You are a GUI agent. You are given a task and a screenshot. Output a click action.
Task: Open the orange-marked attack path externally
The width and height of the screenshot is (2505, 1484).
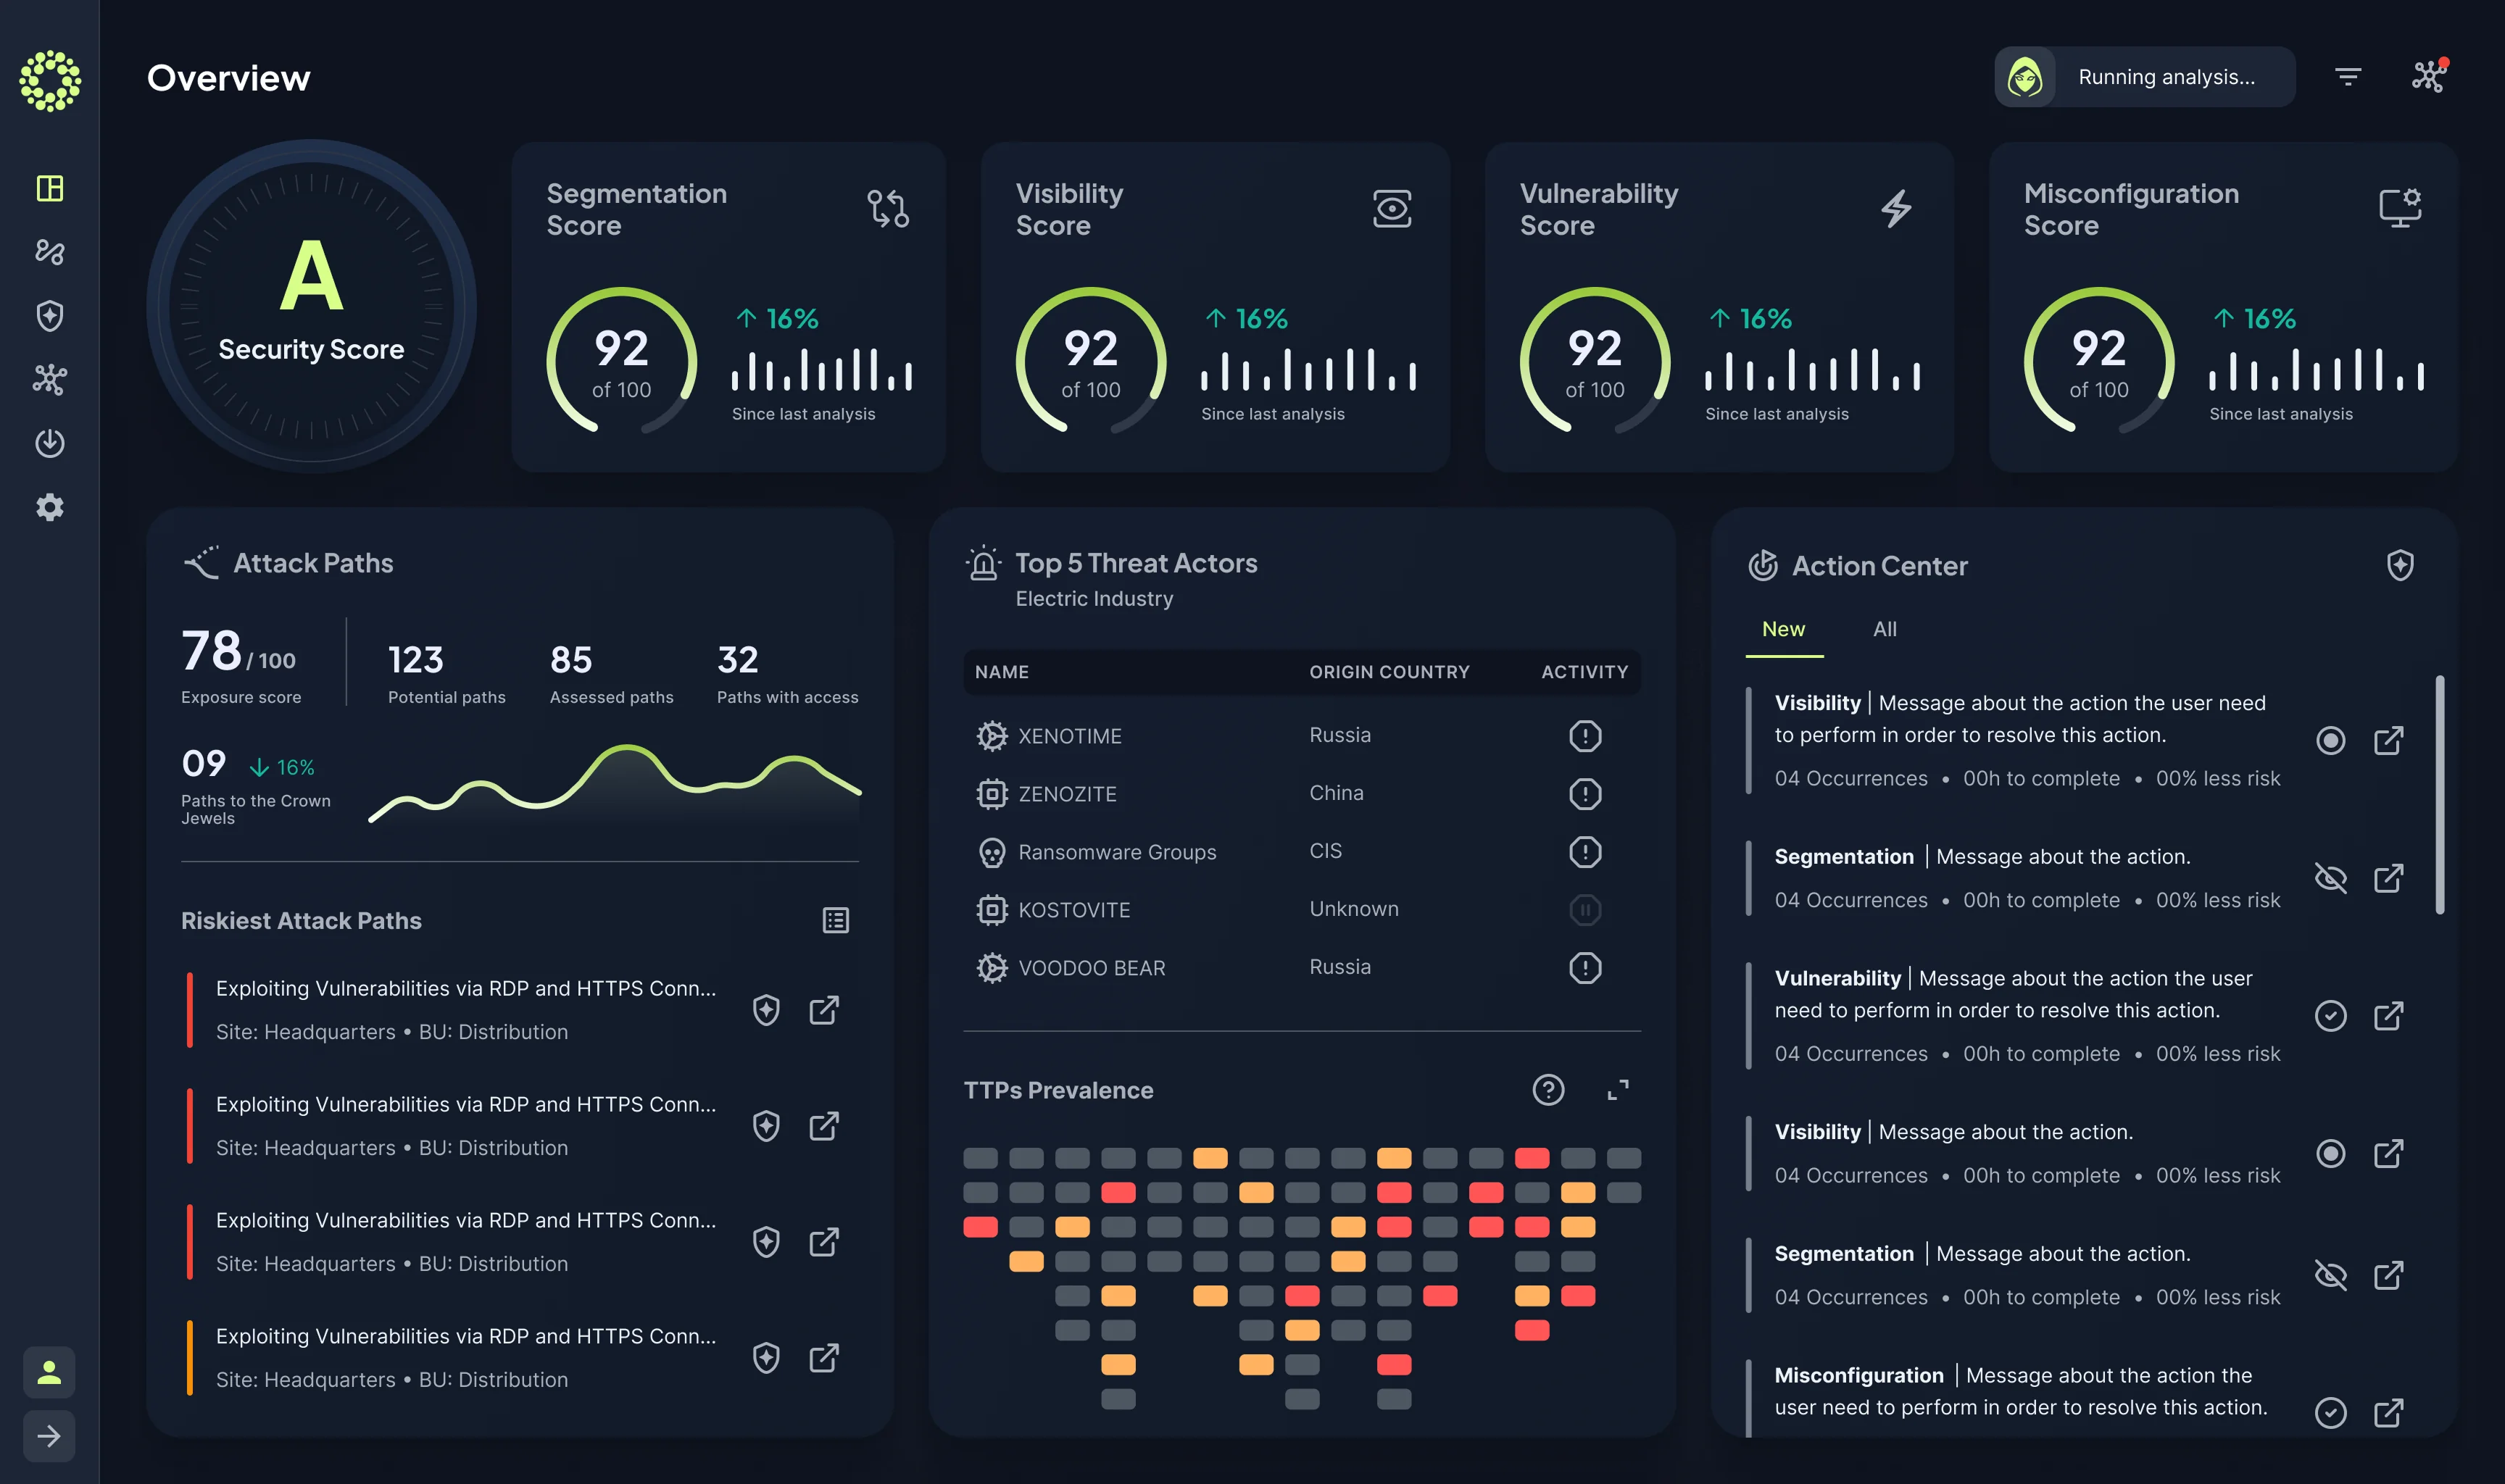[x=824, y=1358]
